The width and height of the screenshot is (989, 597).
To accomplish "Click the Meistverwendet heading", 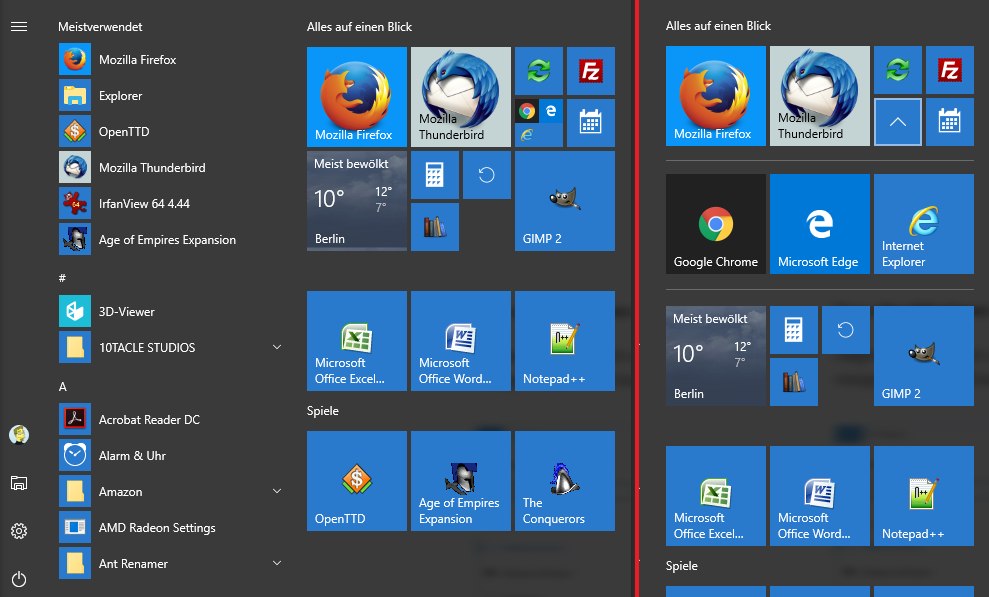I will click(x=100, y=26).
